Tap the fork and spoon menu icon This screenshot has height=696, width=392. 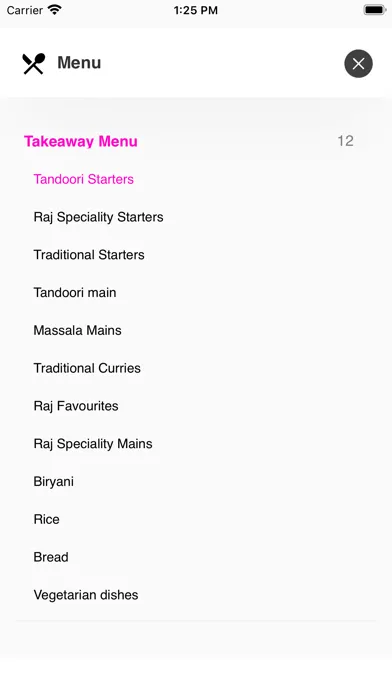pyautogui.click(x=34, y=63)
